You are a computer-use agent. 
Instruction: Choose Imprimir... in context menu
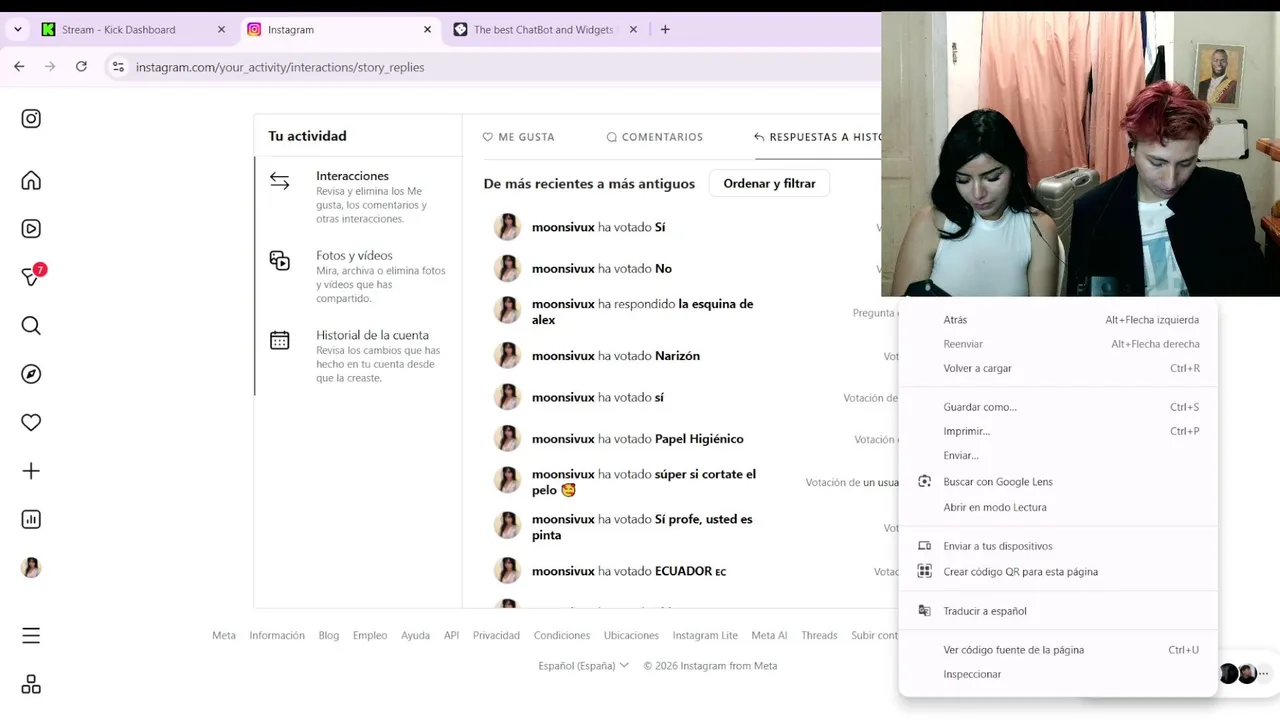tap(1058, 431)
